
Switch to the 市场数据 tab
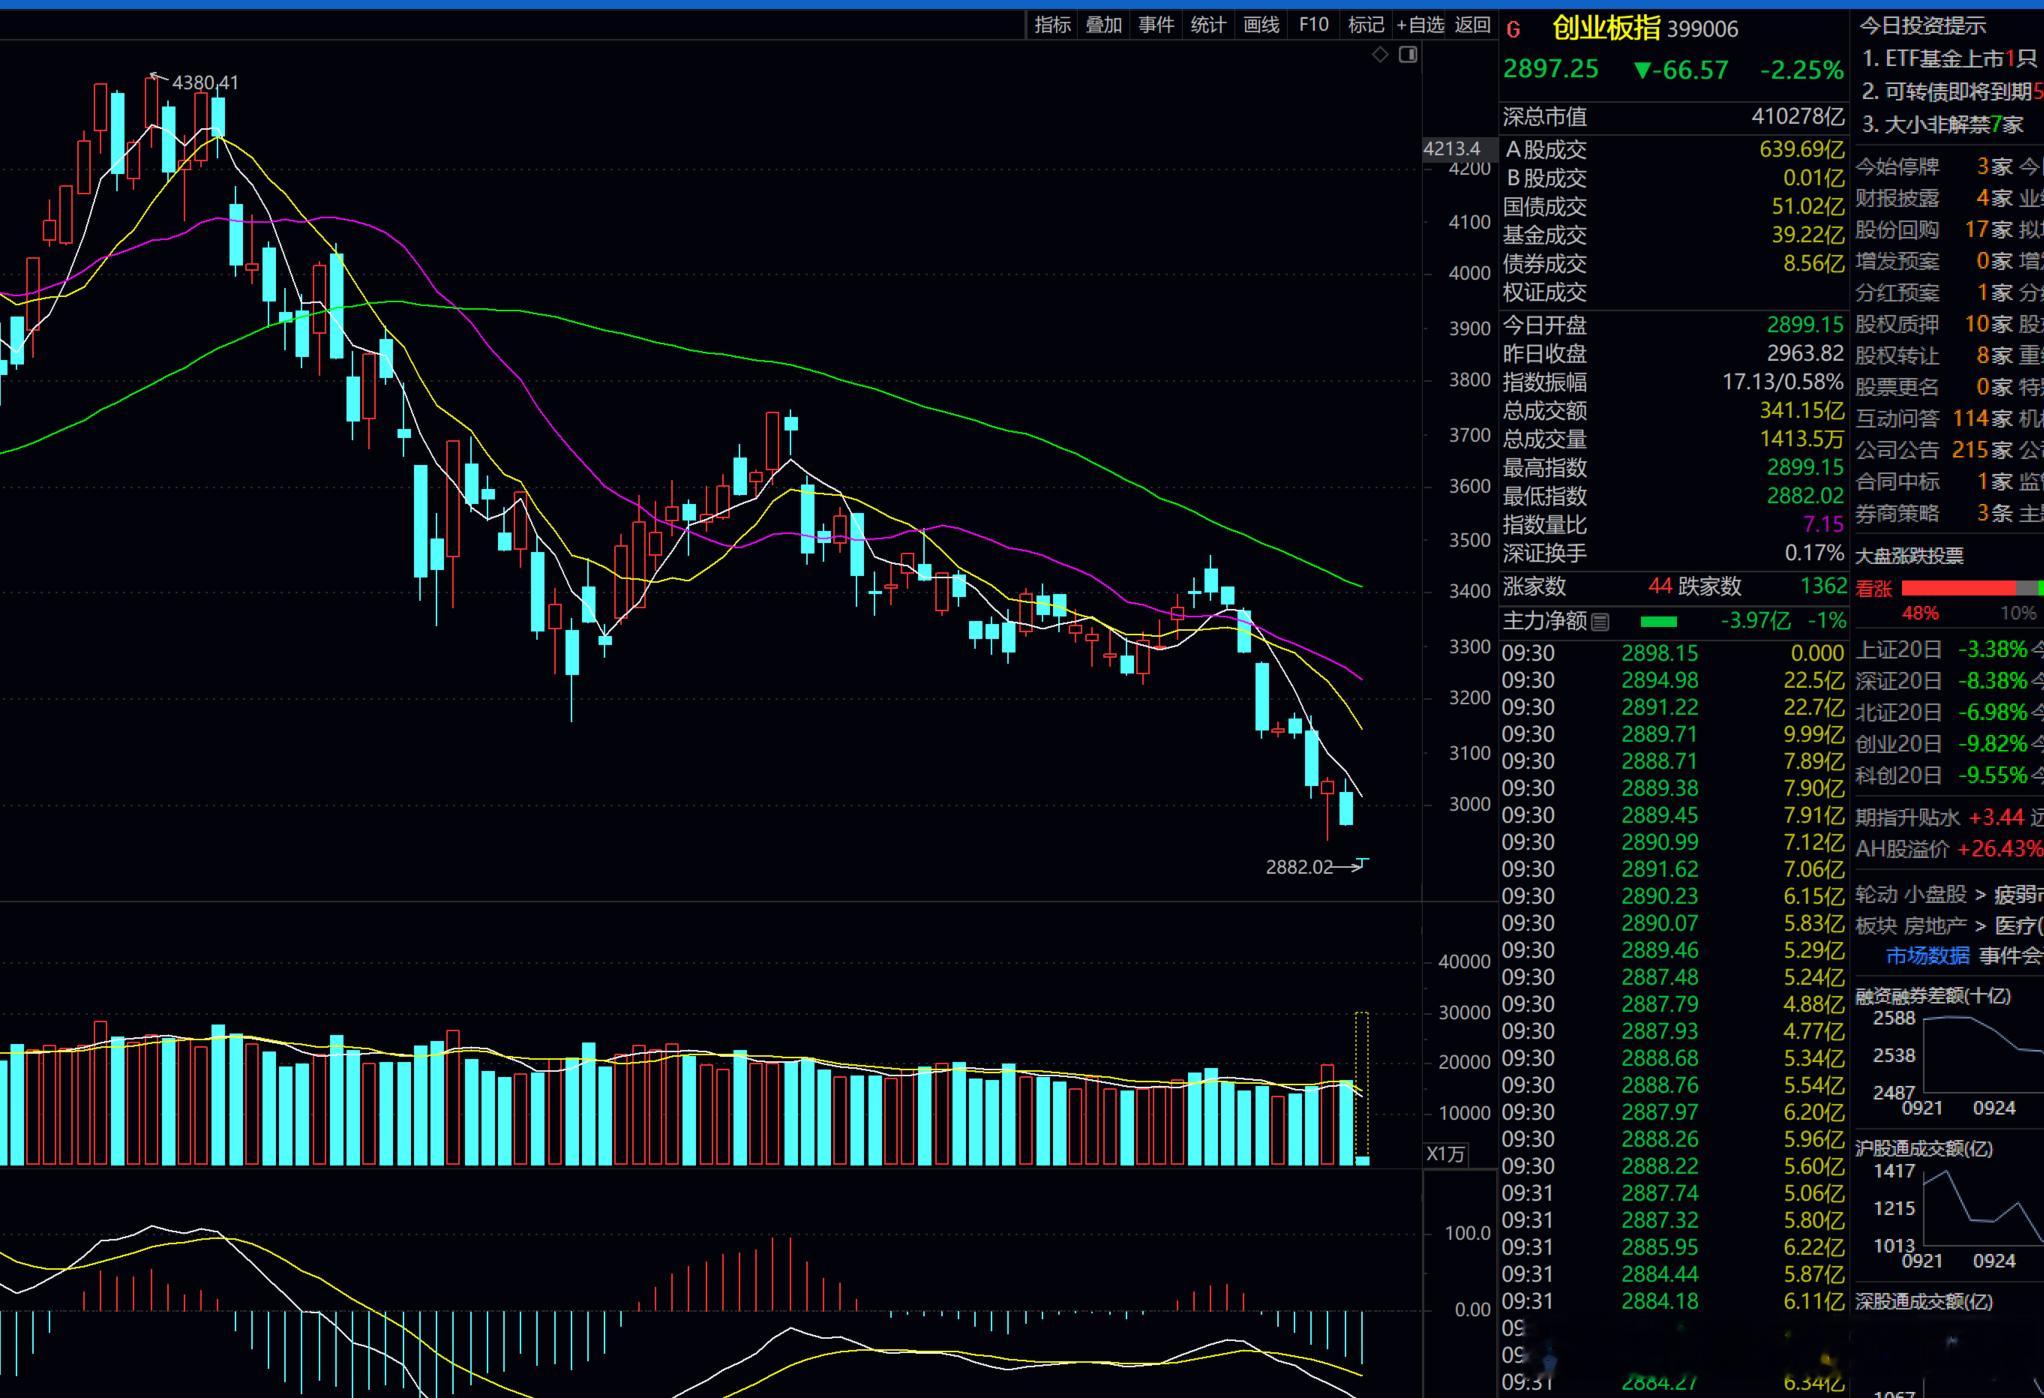pos(1928,956)
